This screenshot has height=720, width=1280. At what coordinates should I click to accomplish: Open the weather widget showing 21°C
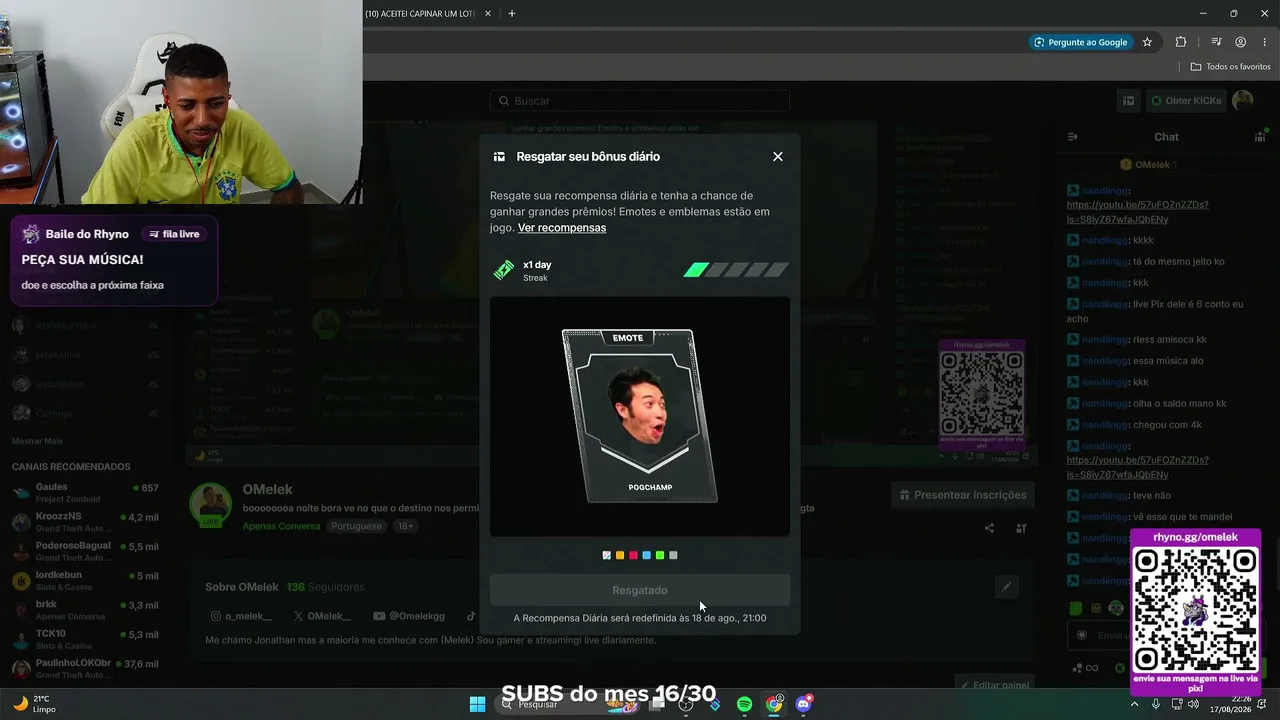(x=35, y=704)
